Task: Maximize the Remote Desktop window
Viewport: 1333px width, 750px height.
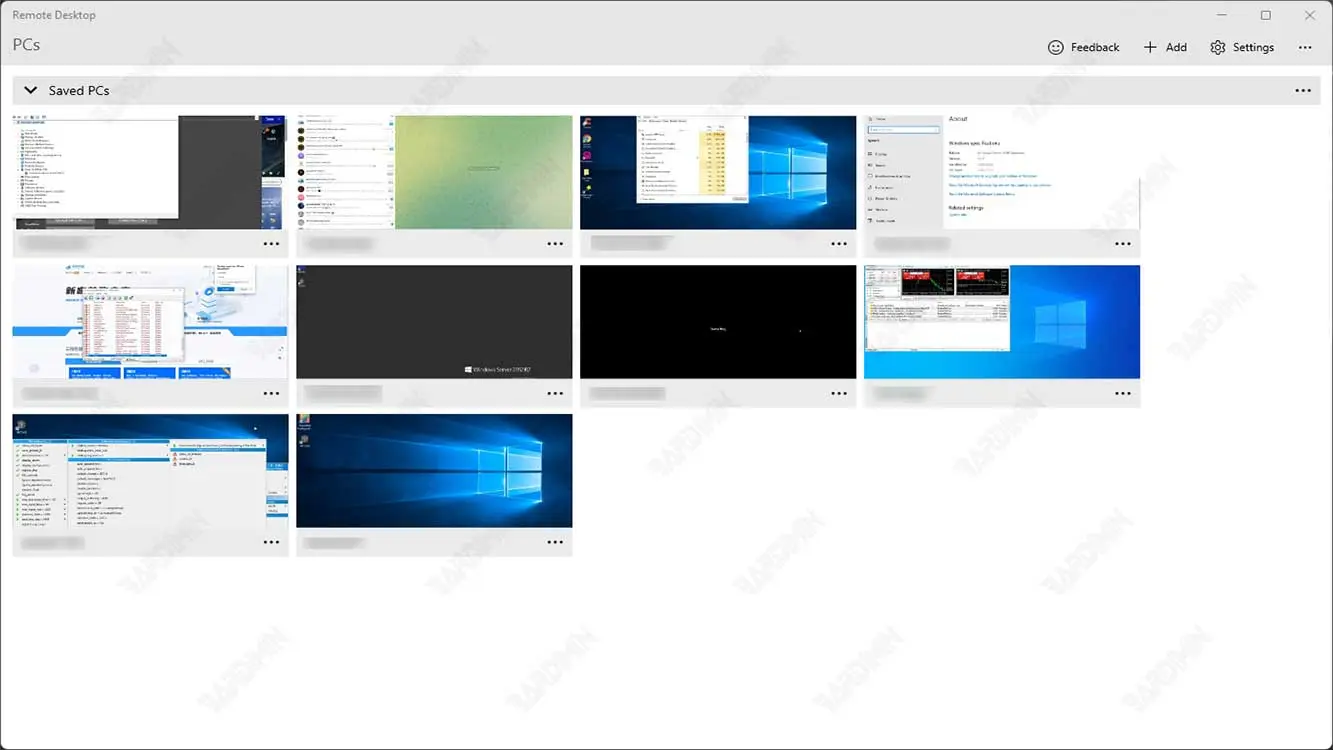Action: click(x=1266, y=15)
